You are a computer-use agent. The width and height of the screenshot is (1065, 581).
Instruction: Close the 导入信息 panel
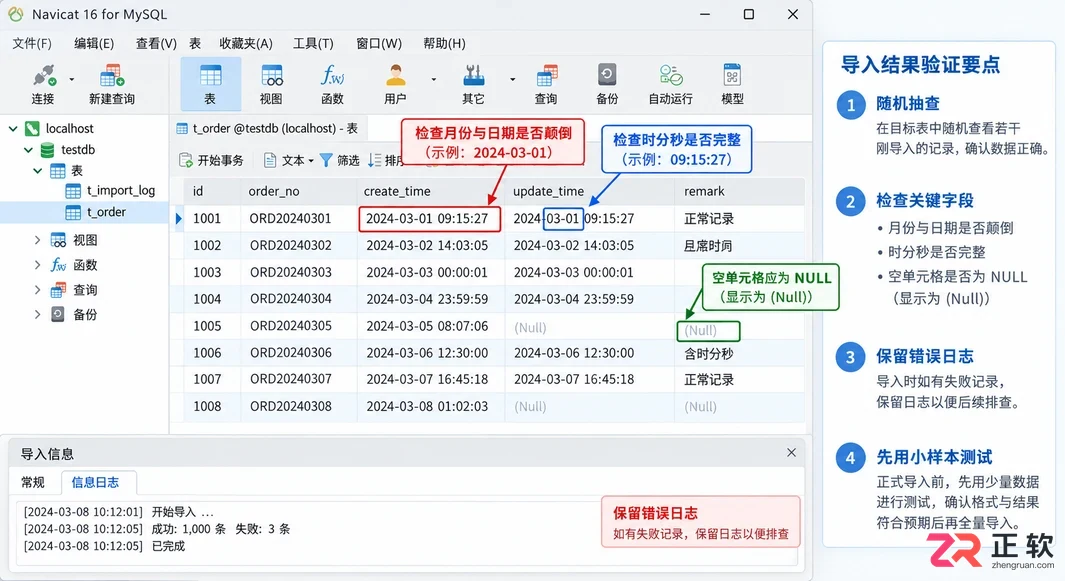[791, 453]
